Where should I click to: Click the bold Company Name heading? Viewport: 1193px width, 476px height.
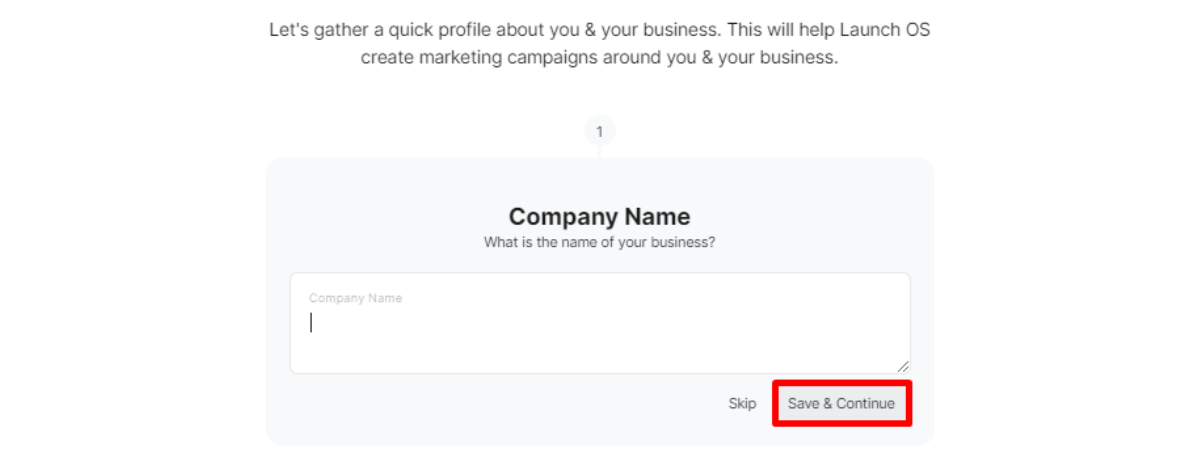click(x=600, y=217)
